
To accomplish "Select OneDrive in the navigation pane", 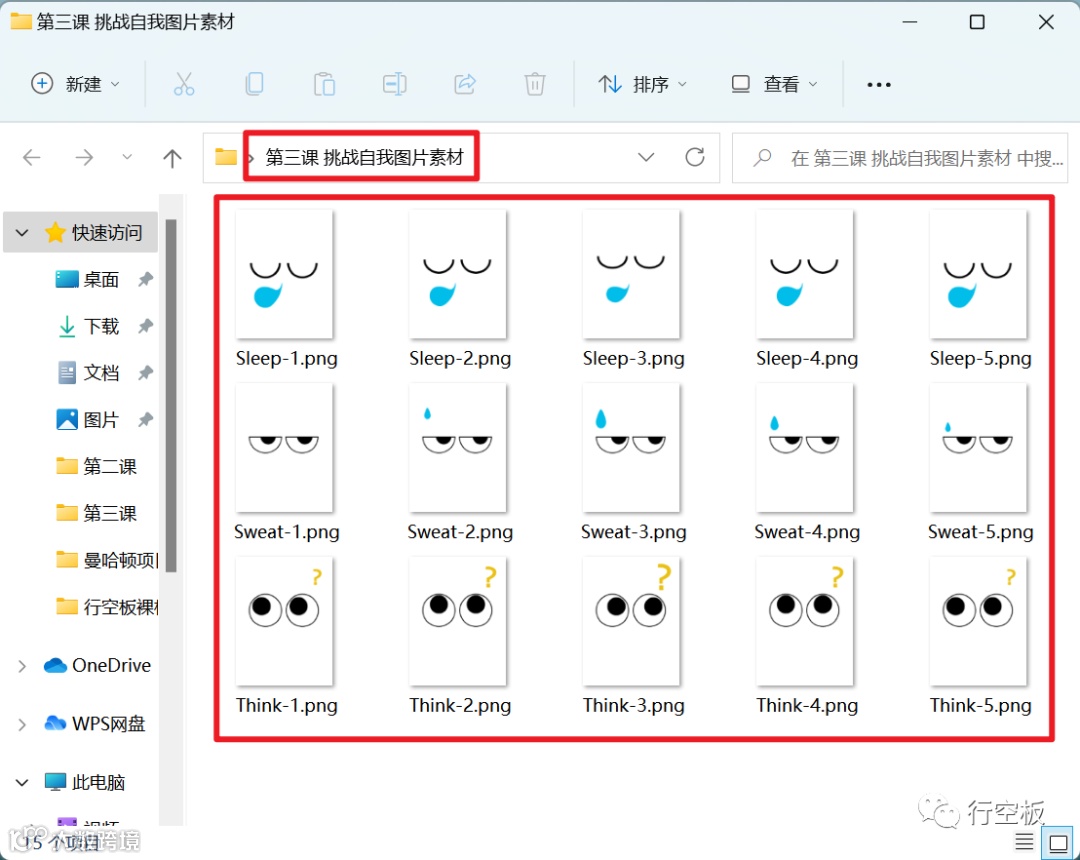I will [x=97, y=666].
